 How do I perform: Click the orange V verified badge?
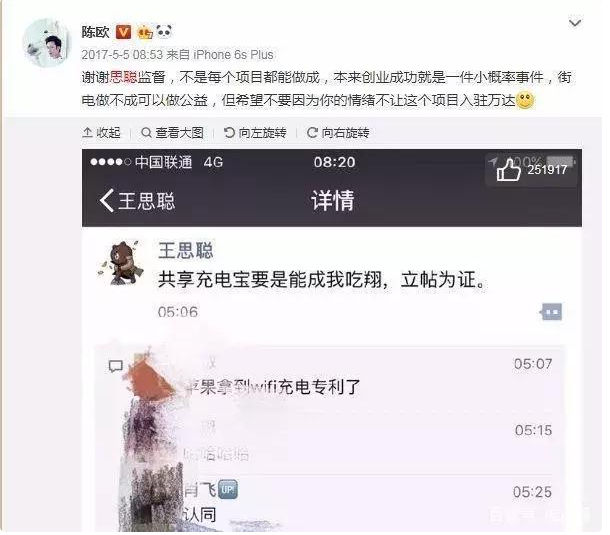pyautogui.click(x=123, y=32)
